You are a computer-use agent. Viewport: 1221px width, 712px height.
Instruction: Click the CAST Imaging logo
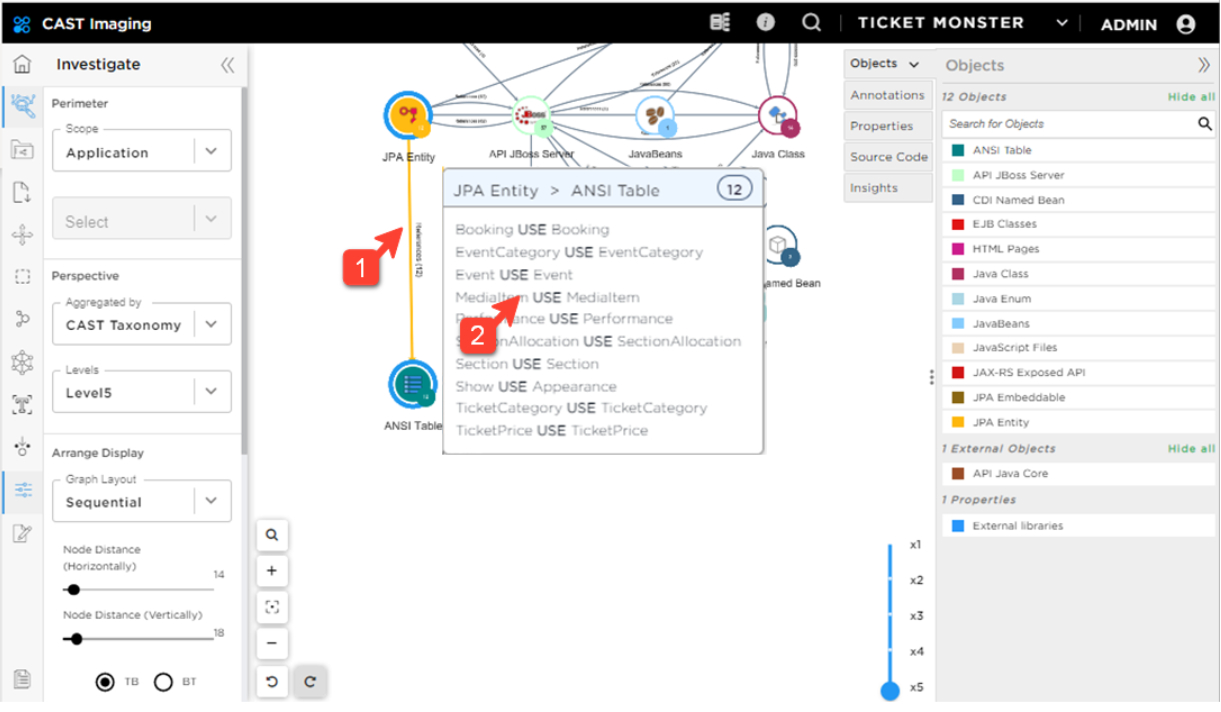(21, 23)
